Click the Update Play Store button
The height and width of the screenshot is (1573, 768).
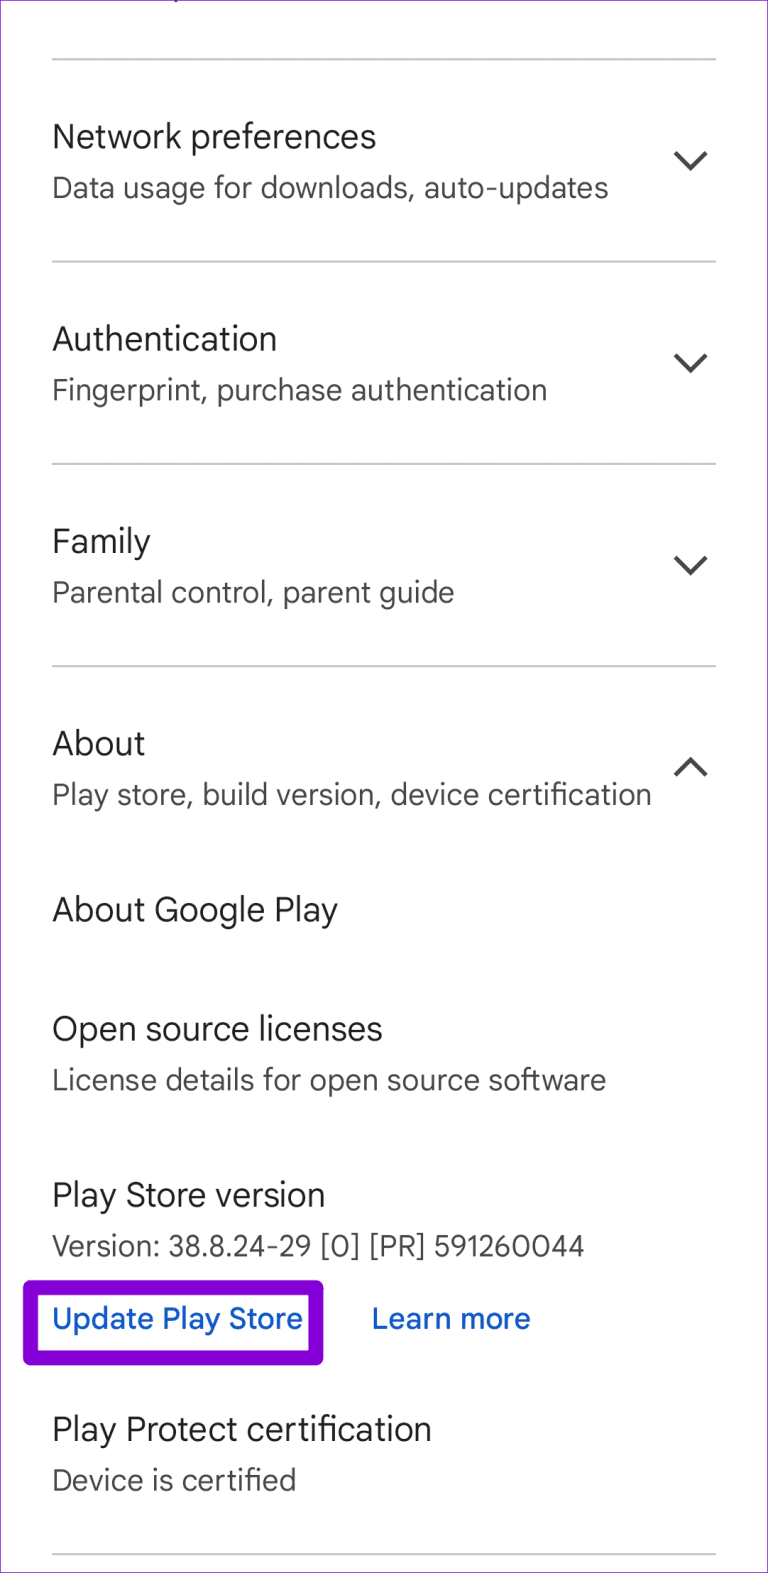176,1319
